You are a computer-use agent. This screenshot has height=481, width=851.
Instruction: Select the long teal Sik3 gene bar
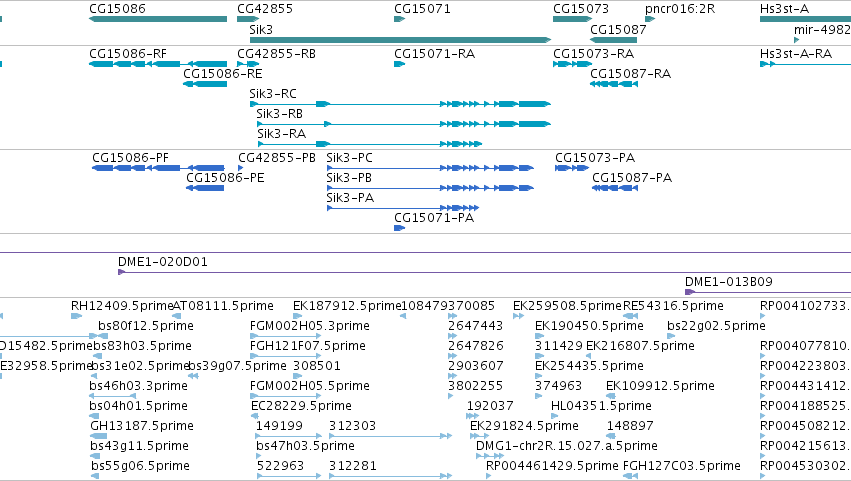[401, 40]
